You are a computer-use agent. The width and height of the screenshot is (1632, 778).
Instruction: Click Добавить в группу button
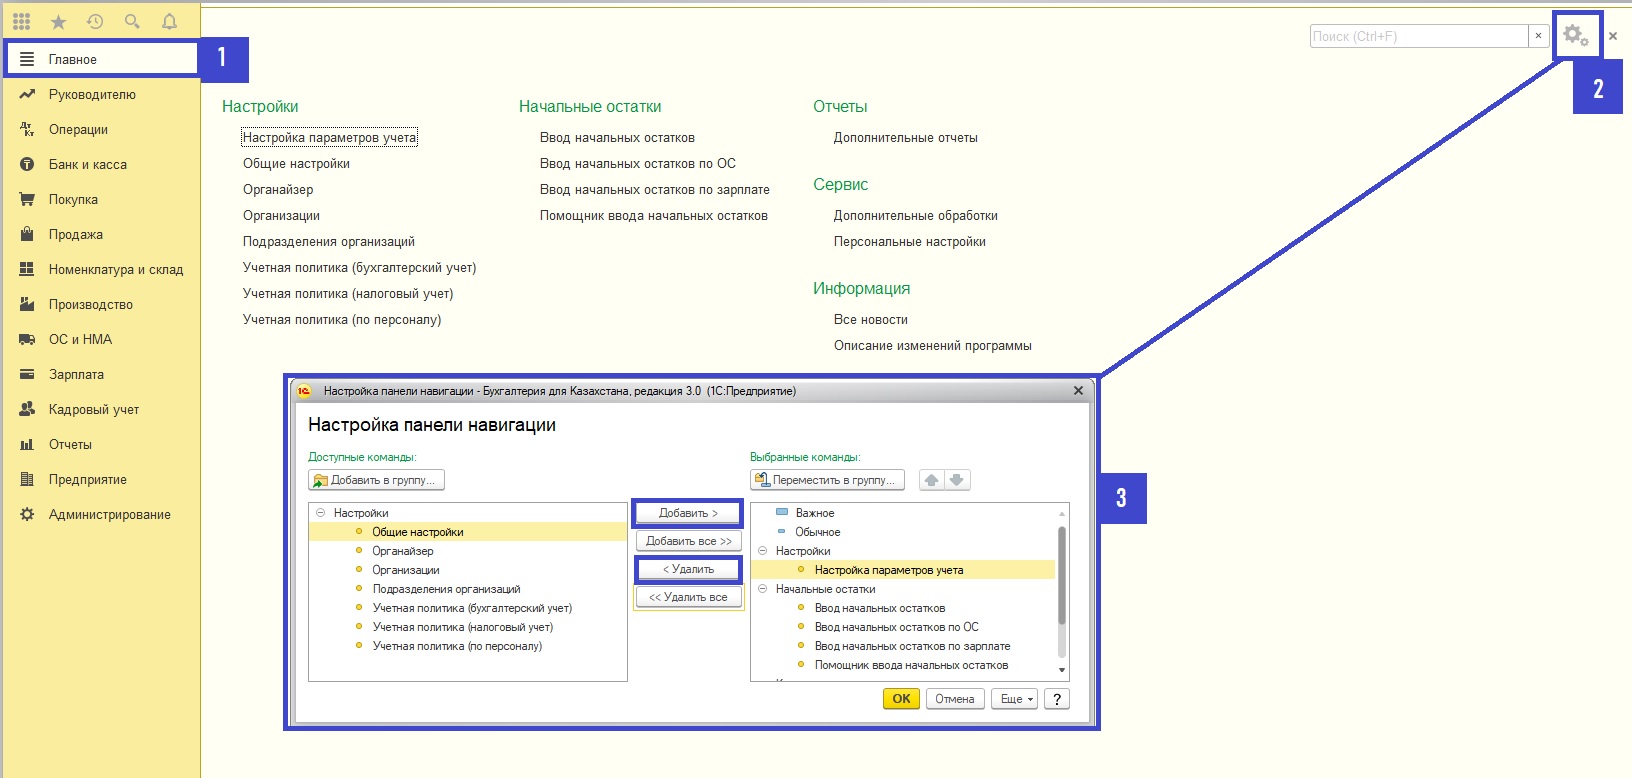click(x=376, y=480)
